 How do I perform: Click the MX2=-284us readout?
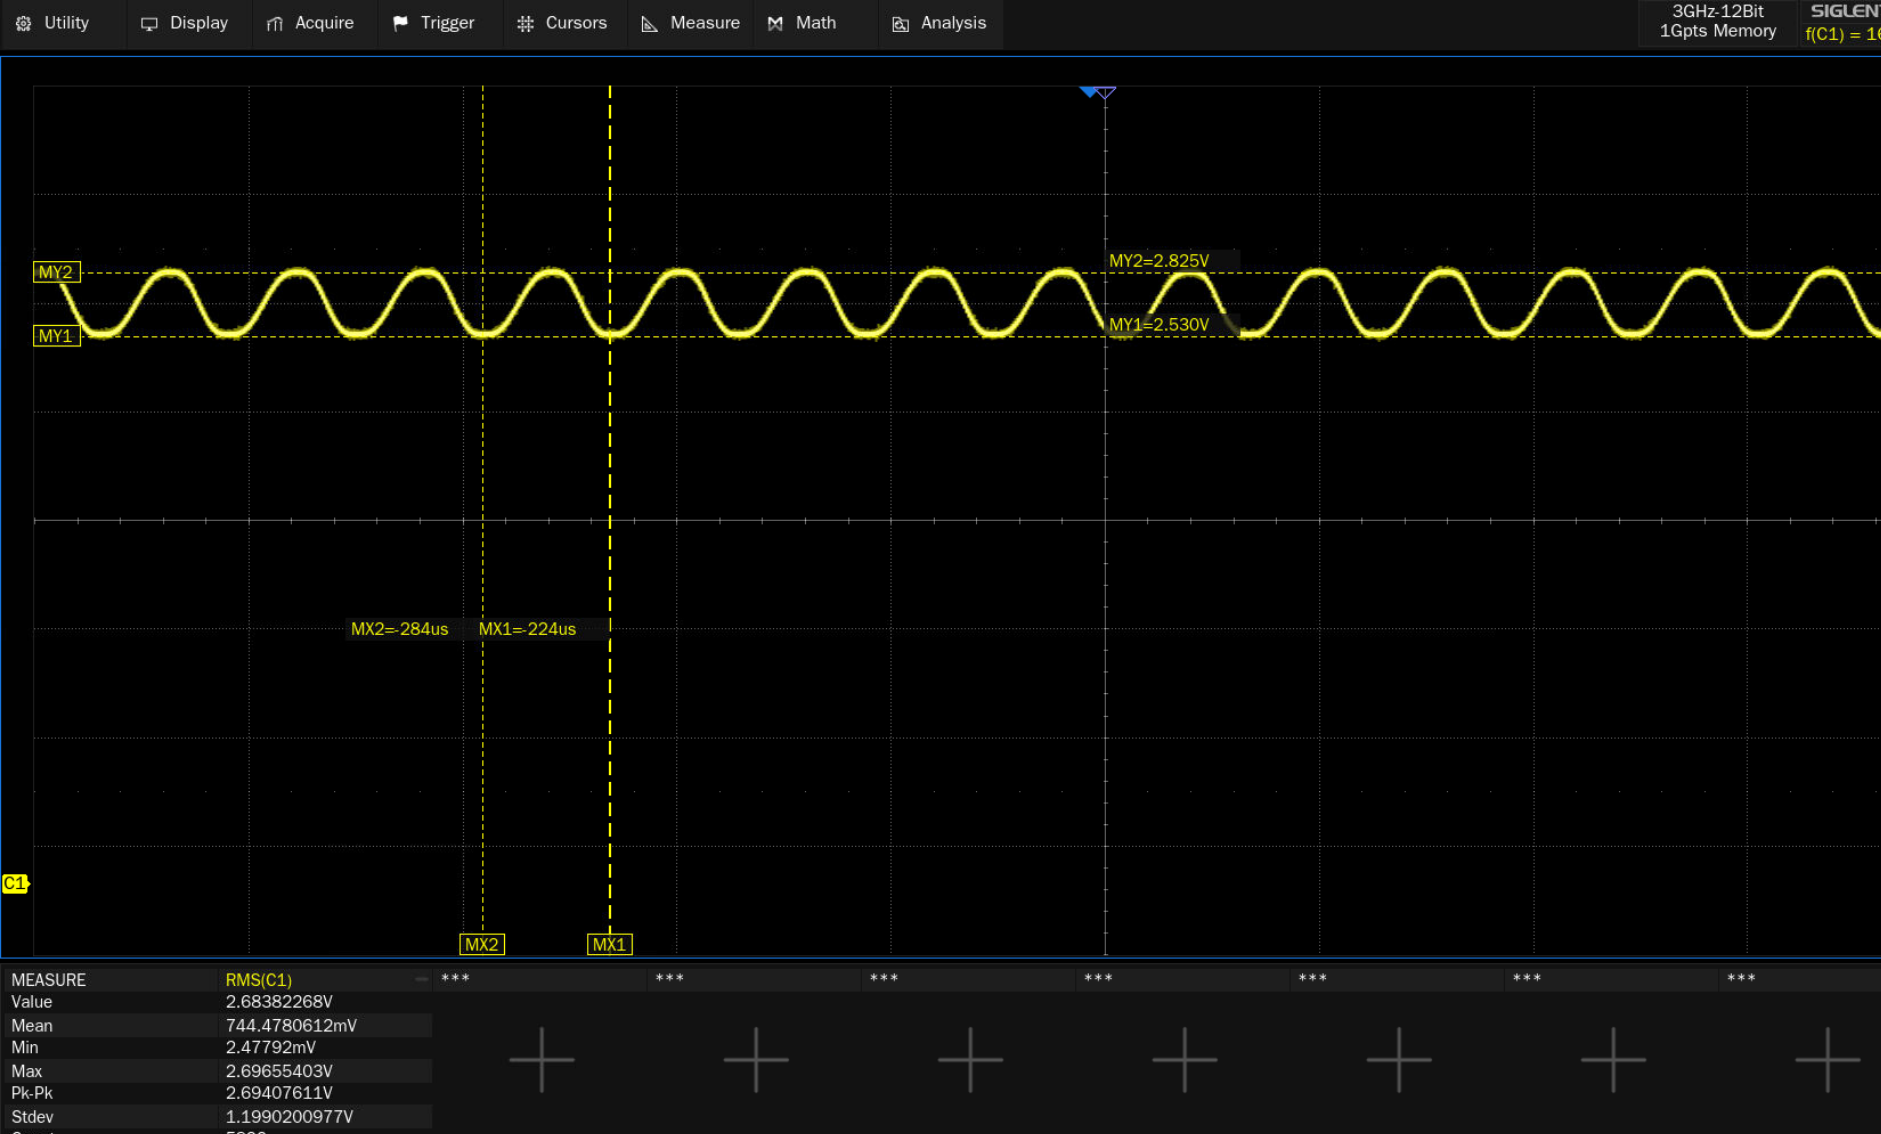coord(399,629)
